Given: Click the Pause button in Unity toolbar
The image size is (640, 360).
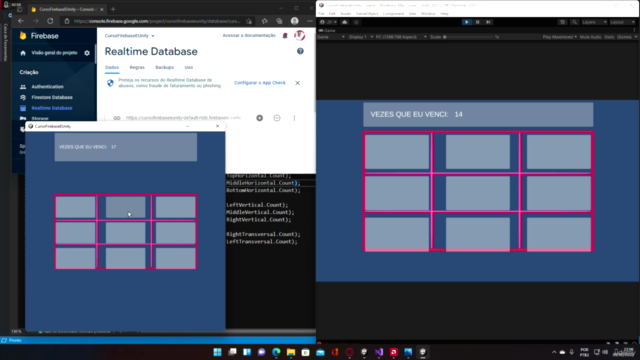Looking at the screenshot, I should click(478, 22).
